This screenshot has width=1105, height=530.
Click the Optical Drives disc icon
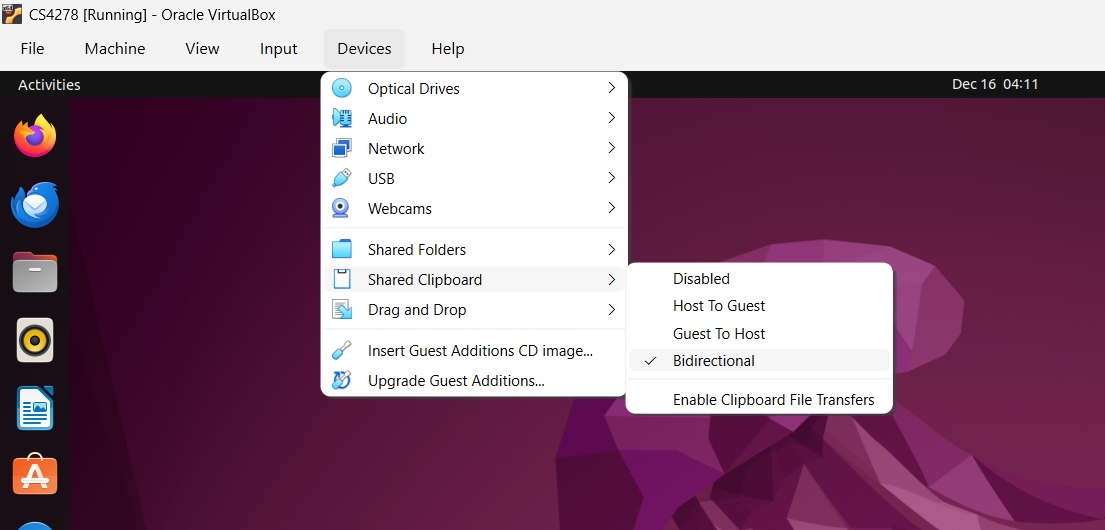pyautogui.click(x=342, y=88)
